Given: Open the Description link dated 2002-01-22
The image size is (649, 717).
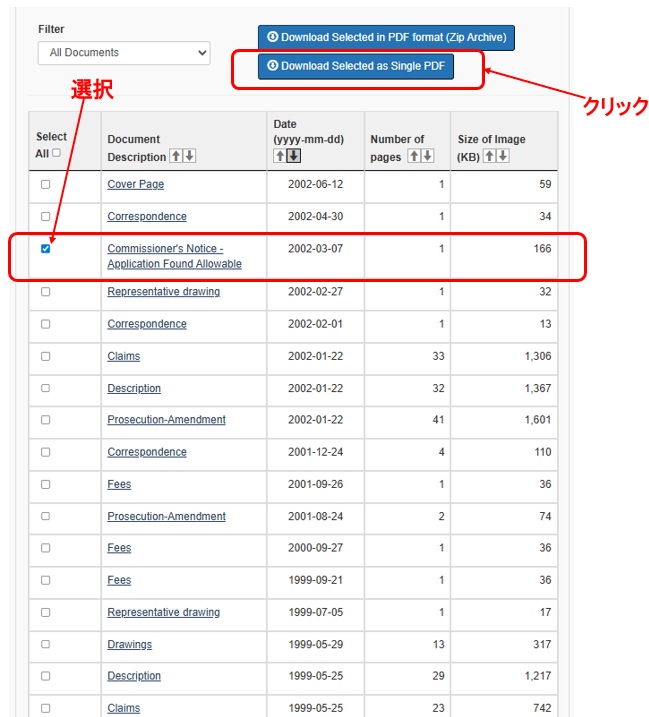Looking at the screenshot, I should click(134, 389).
